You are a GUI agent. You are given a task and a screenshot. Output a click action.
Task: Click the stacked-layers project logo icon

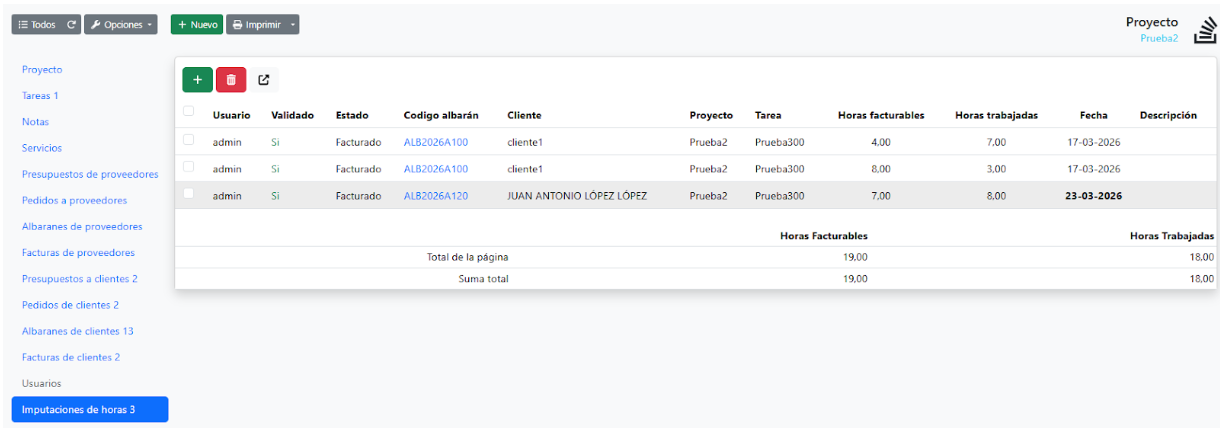pos(1203,30)
